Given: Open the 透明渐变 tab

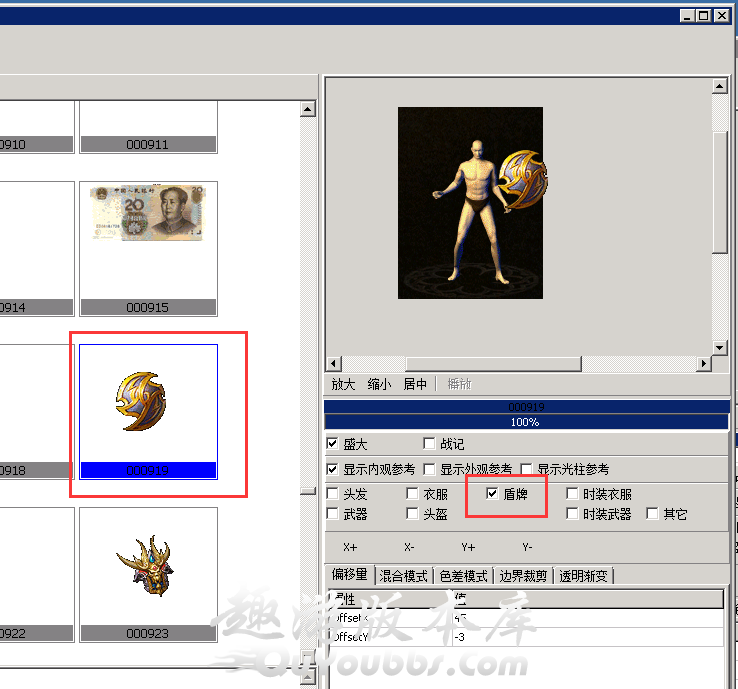Looking at the screenshot, I should tap(584, 576).
